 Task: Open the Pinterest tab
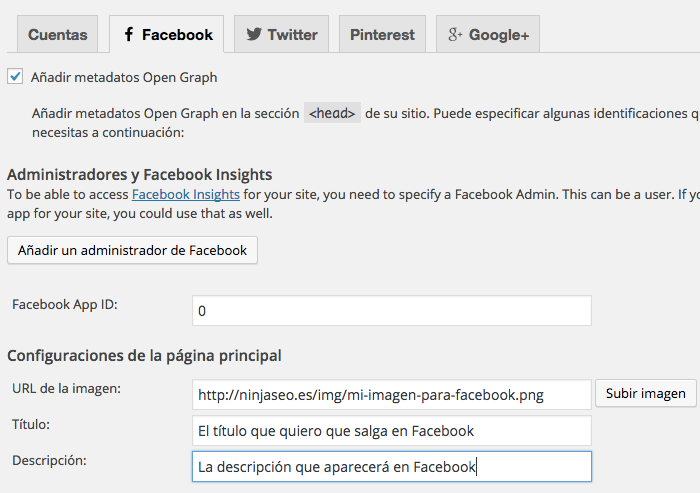[x=382, y=35]
